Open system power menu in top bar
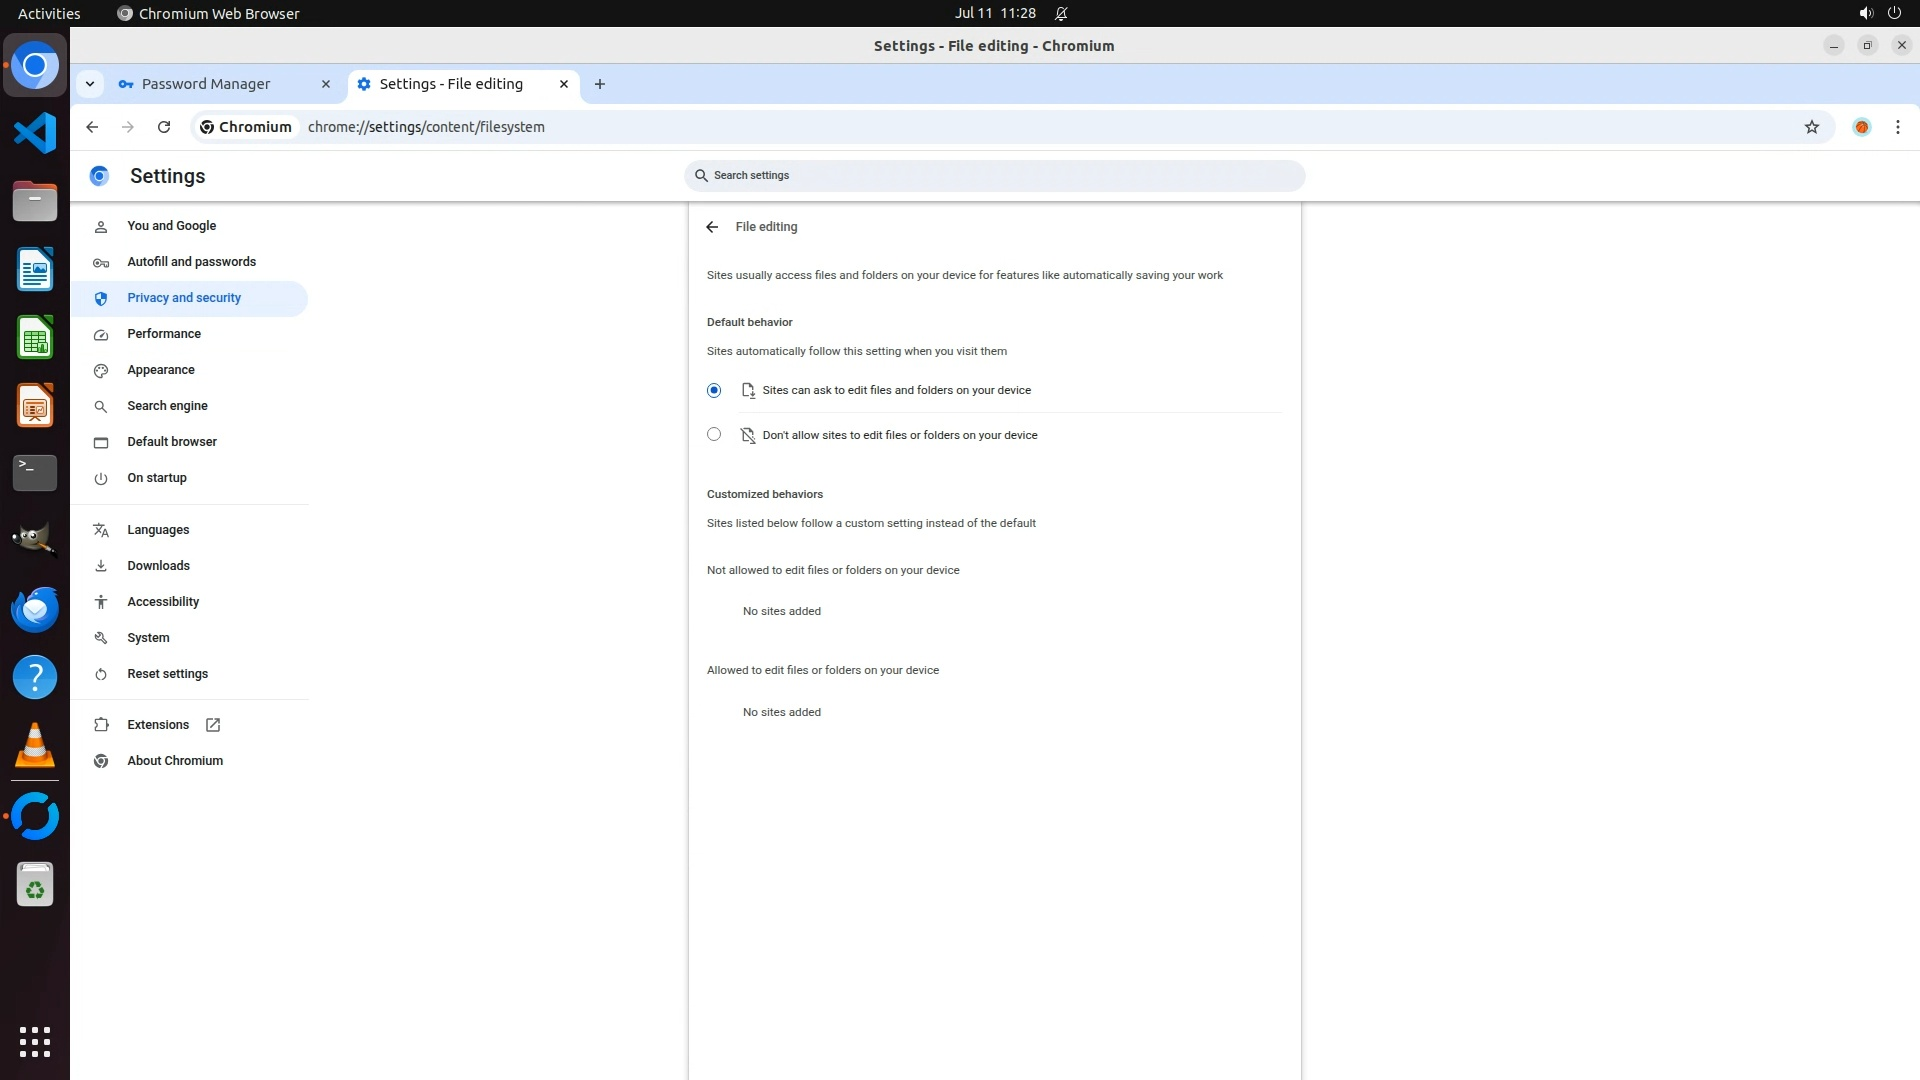Image resolution: width=1920 pixels, height=1080 pixels. pyautogui.click(x=1894, y=13)
